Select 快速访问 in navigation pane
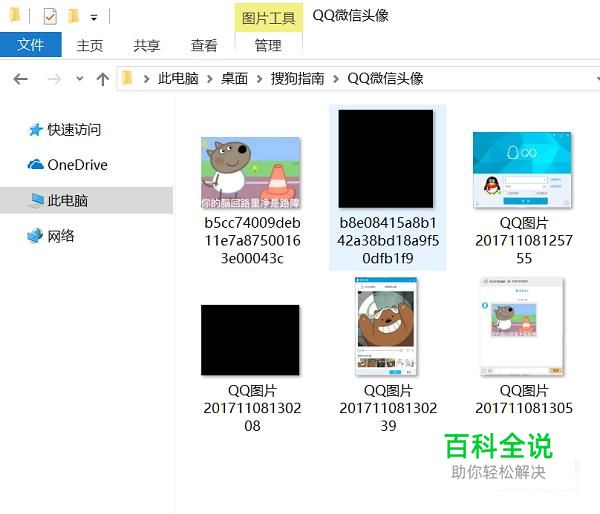Screen dimensions: 600x514 click(74, 130)
